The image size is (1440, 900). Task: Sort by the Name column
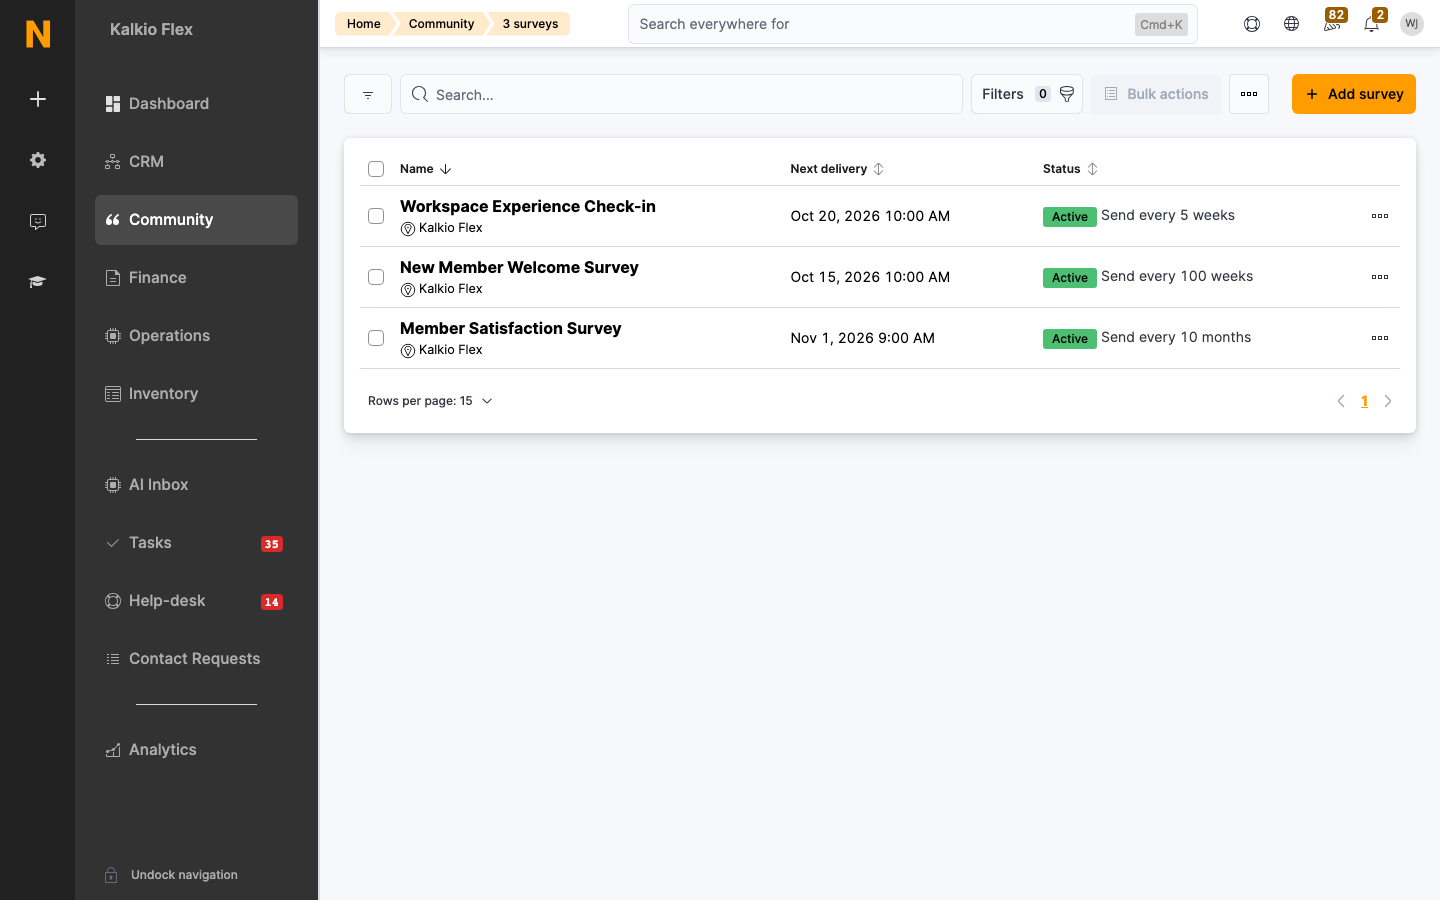[426, 169]
